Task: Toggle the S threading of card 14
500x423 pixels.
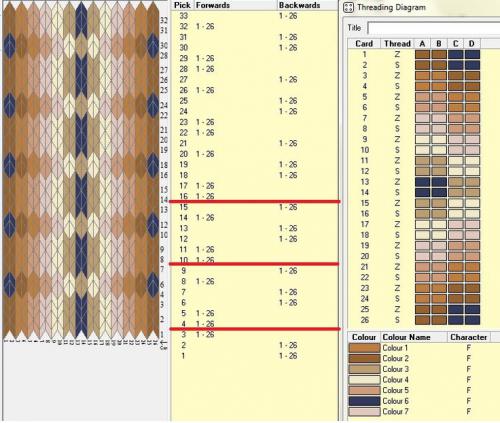Action: pos(397,193)
